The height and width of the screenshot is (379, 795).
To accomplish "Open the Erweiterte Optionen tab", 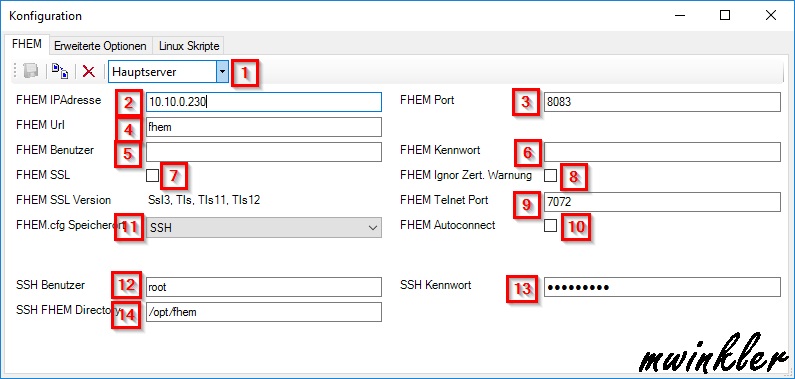I will (100, 46).
